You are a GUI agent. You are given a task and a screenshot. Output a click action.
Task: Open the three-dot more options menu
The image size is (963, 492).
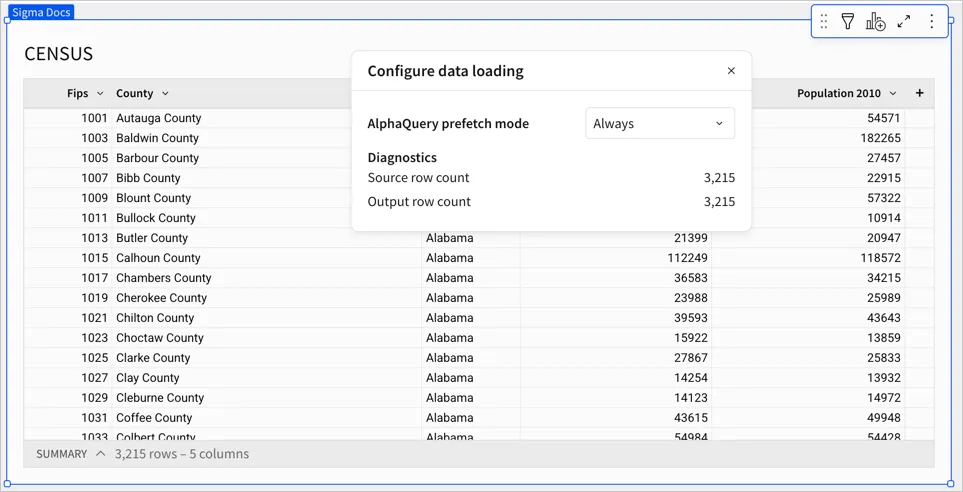(932, 21)
